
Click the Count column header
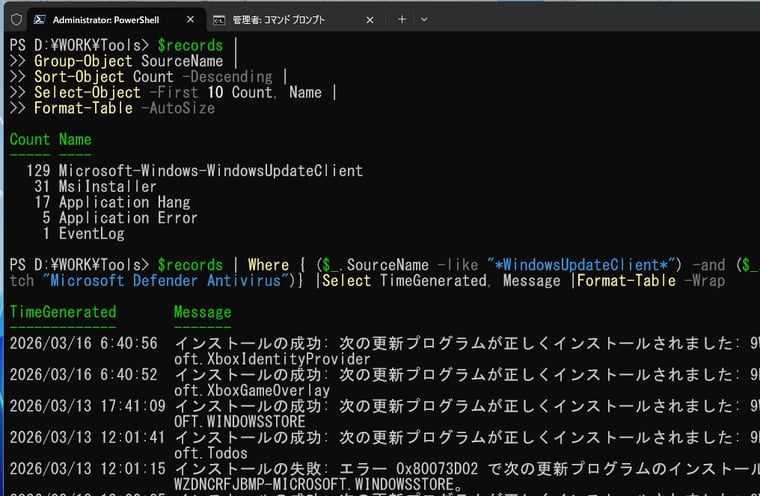[x=30, y=140]
